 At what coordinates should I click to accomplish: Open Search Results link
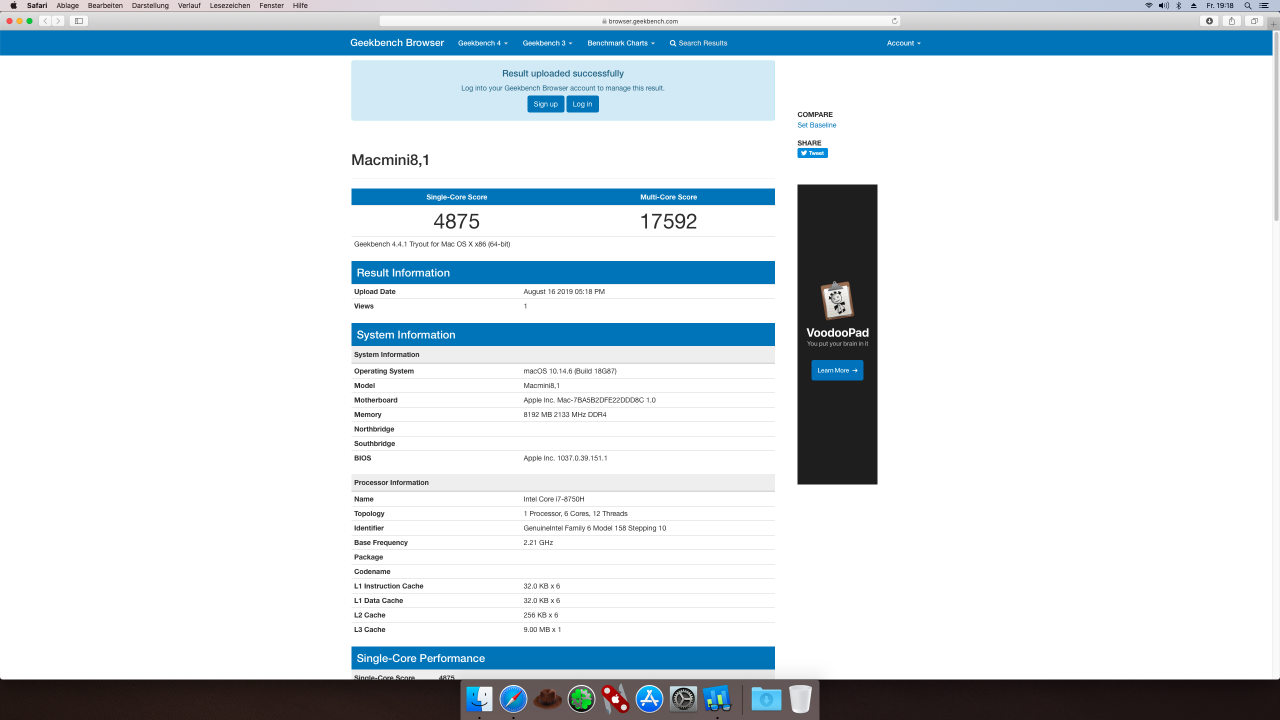click(x=698, y=43)
